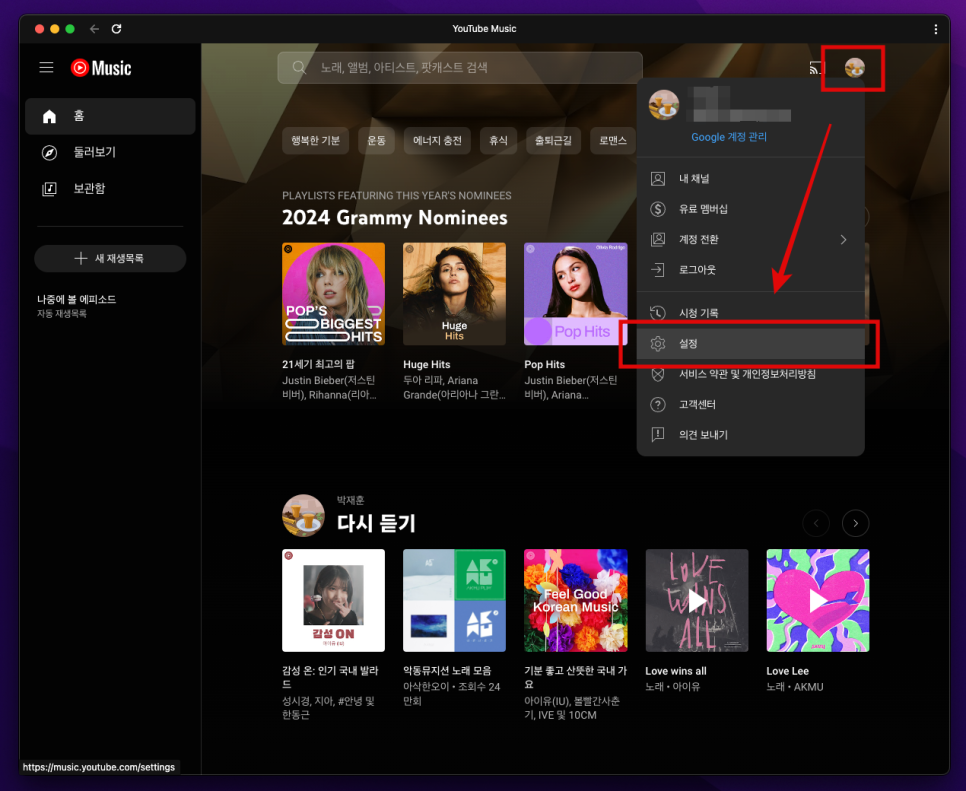This screenshot has height=791, width=966.
Task: Click the song and artist search field
Action: click(x=460, y=67)
